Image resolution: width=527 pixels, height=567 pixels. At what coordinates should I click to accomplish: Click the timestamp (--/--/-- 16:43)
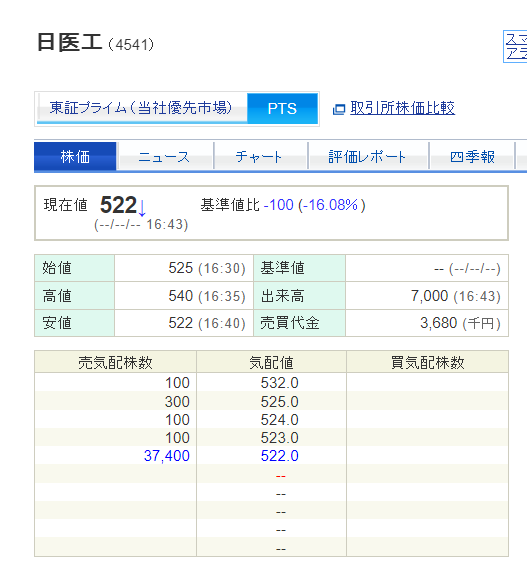141,225
